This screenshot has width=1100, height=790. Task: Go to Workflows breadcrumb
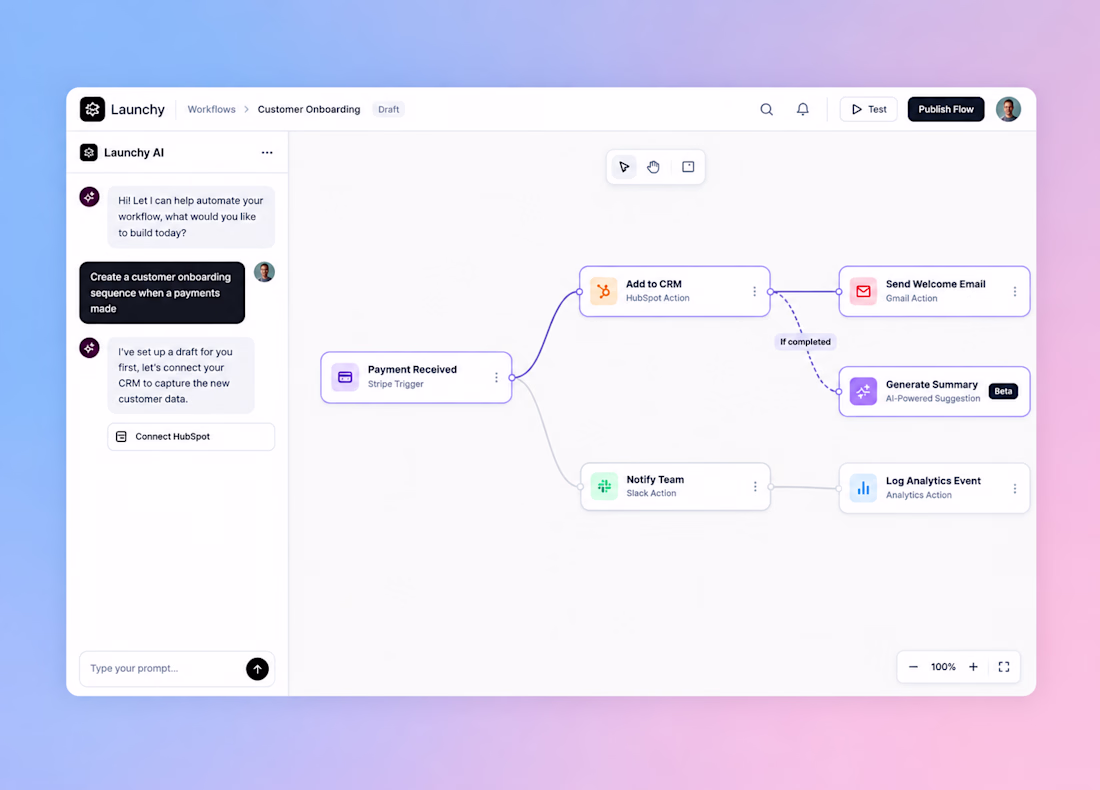(211, 109)
